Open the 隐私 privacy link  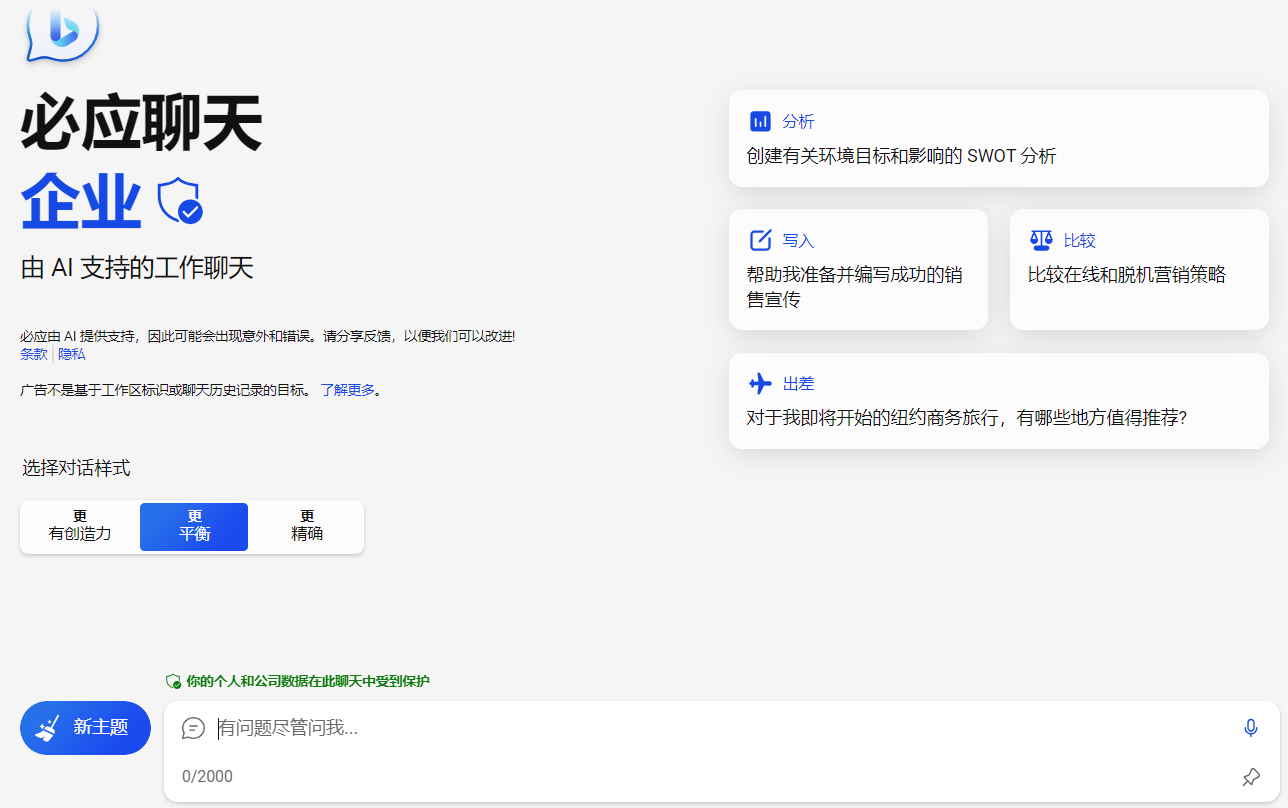(71, 354)
